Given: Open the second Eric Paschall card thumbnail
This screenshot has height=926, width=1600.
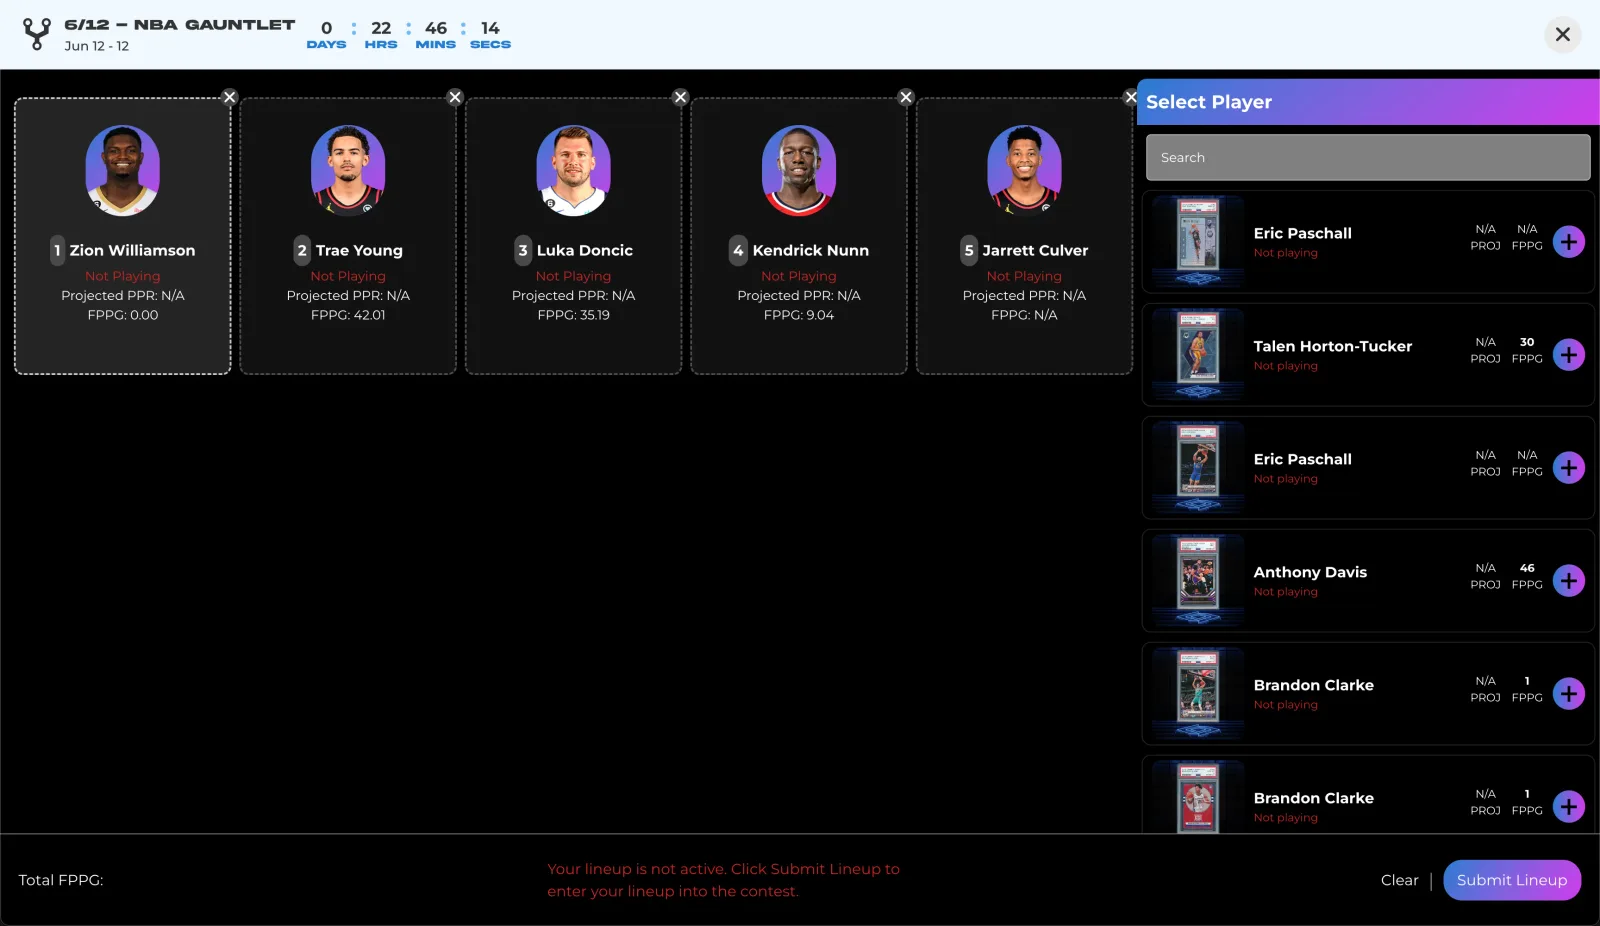Looking at the screenshot, I should coord(1198,466).
